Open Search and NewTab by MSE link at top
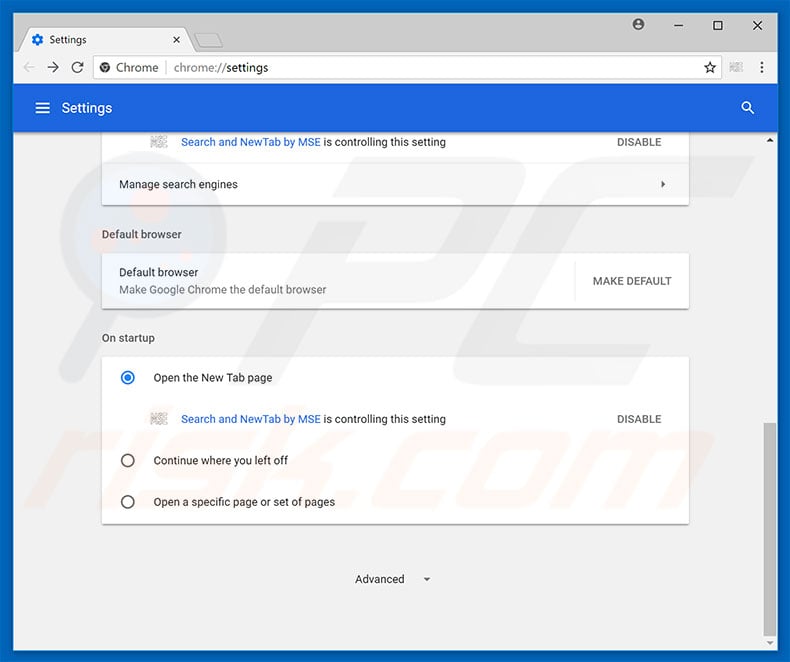Screen dimensions: 790x662 (250, 142)
